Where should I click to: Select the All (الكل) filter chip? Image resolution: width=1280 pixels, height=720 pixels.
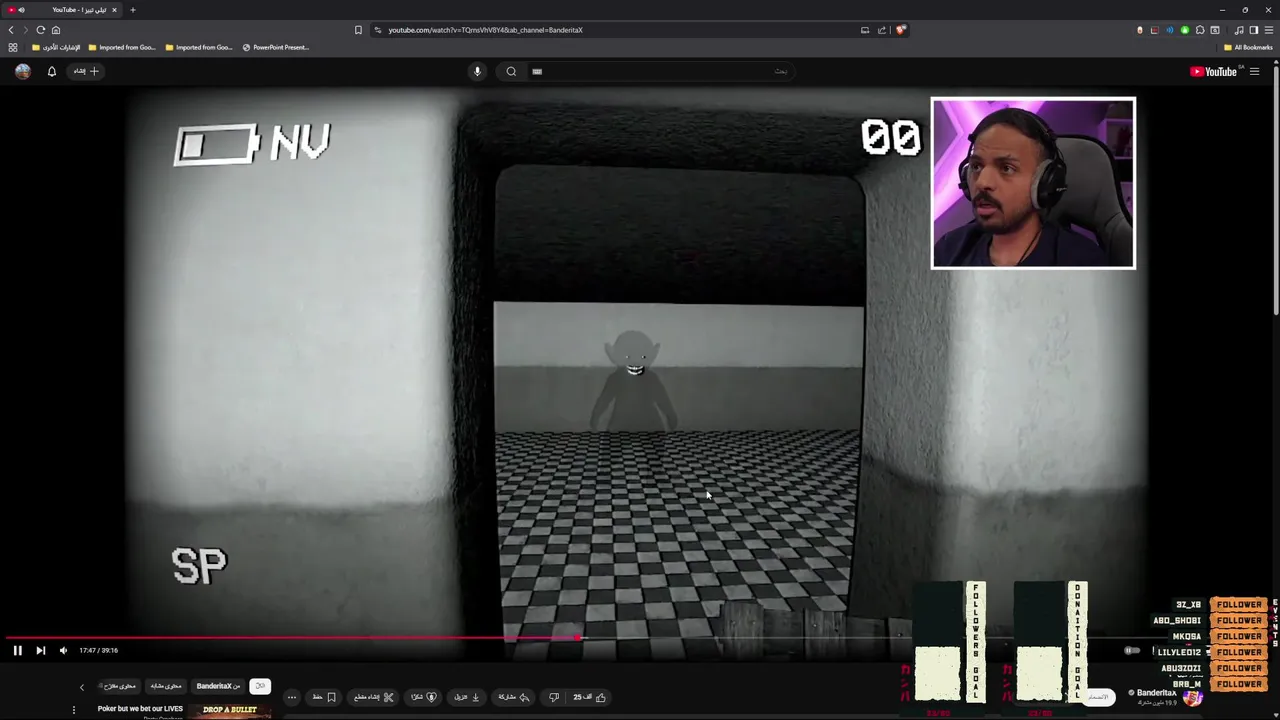tap(260, 686)
